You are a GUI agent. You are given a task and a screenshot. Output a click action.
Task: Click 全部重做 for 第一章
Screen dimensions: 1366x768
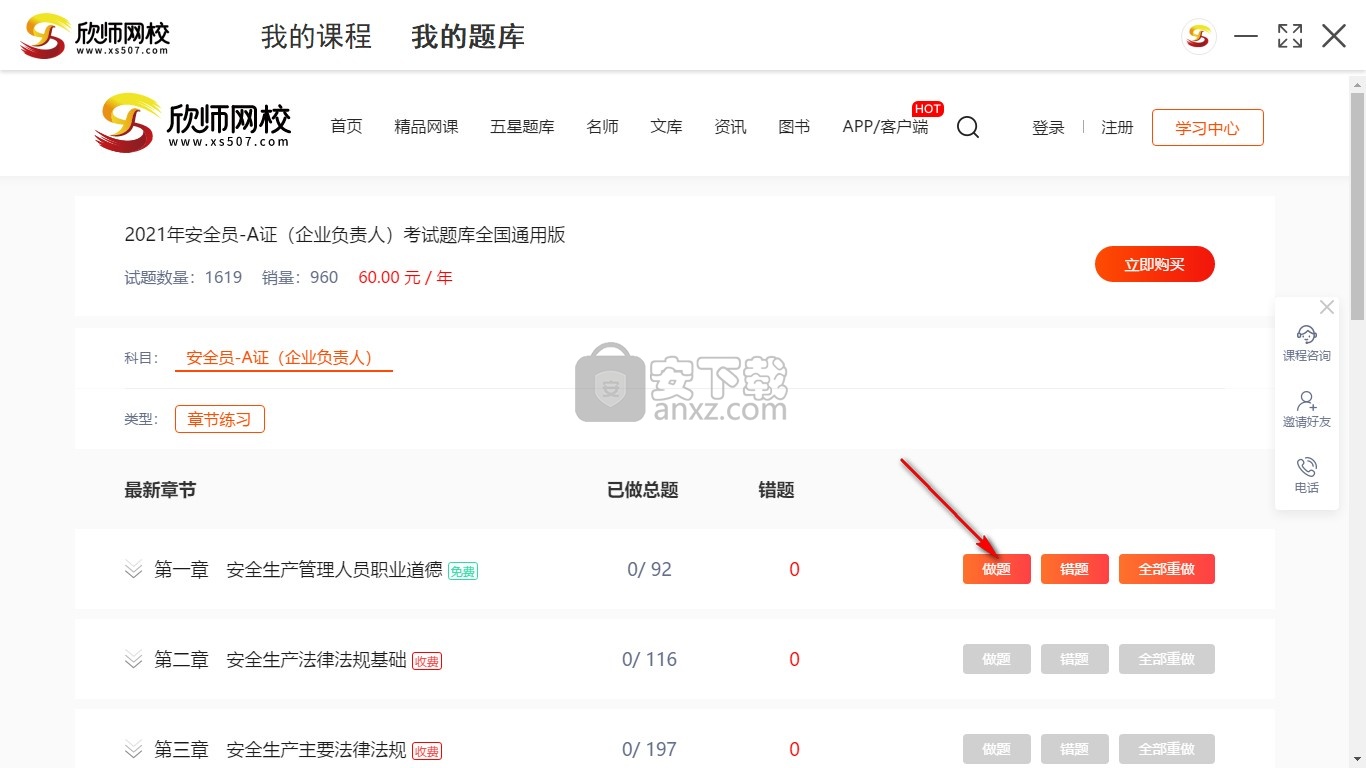[x=1166, y=569]
